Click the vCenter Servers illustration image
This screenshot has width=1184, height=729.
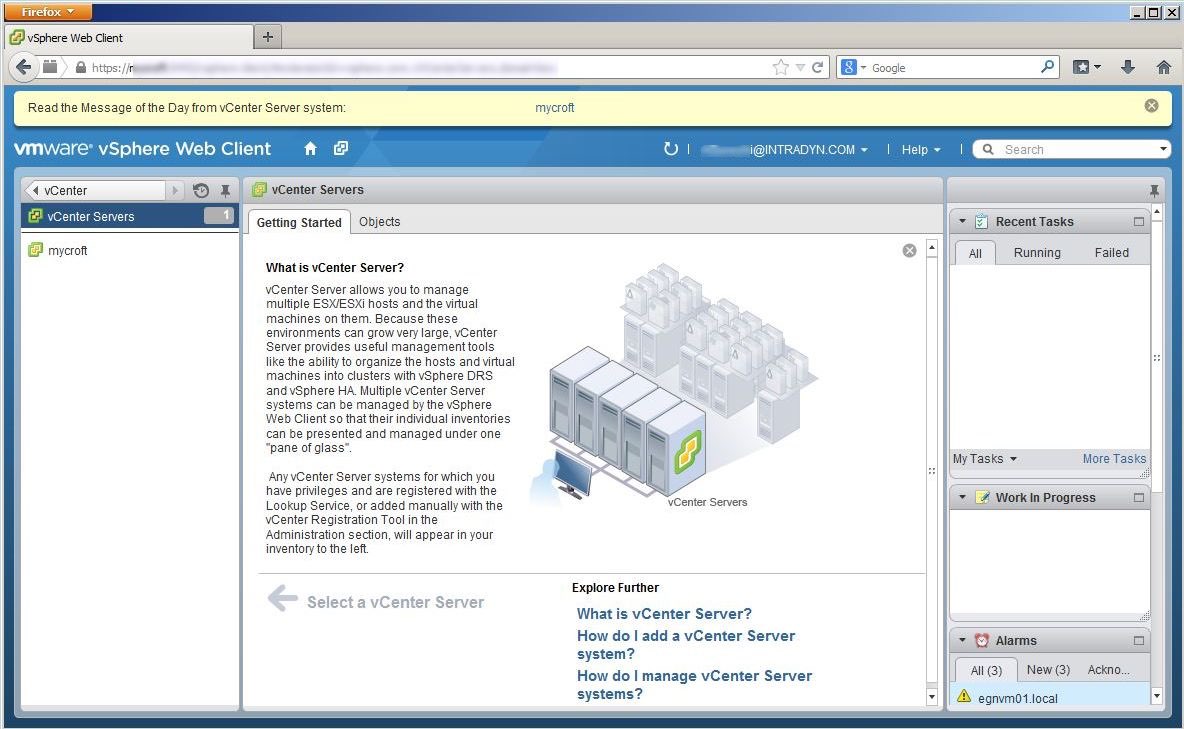coord(674,385)
